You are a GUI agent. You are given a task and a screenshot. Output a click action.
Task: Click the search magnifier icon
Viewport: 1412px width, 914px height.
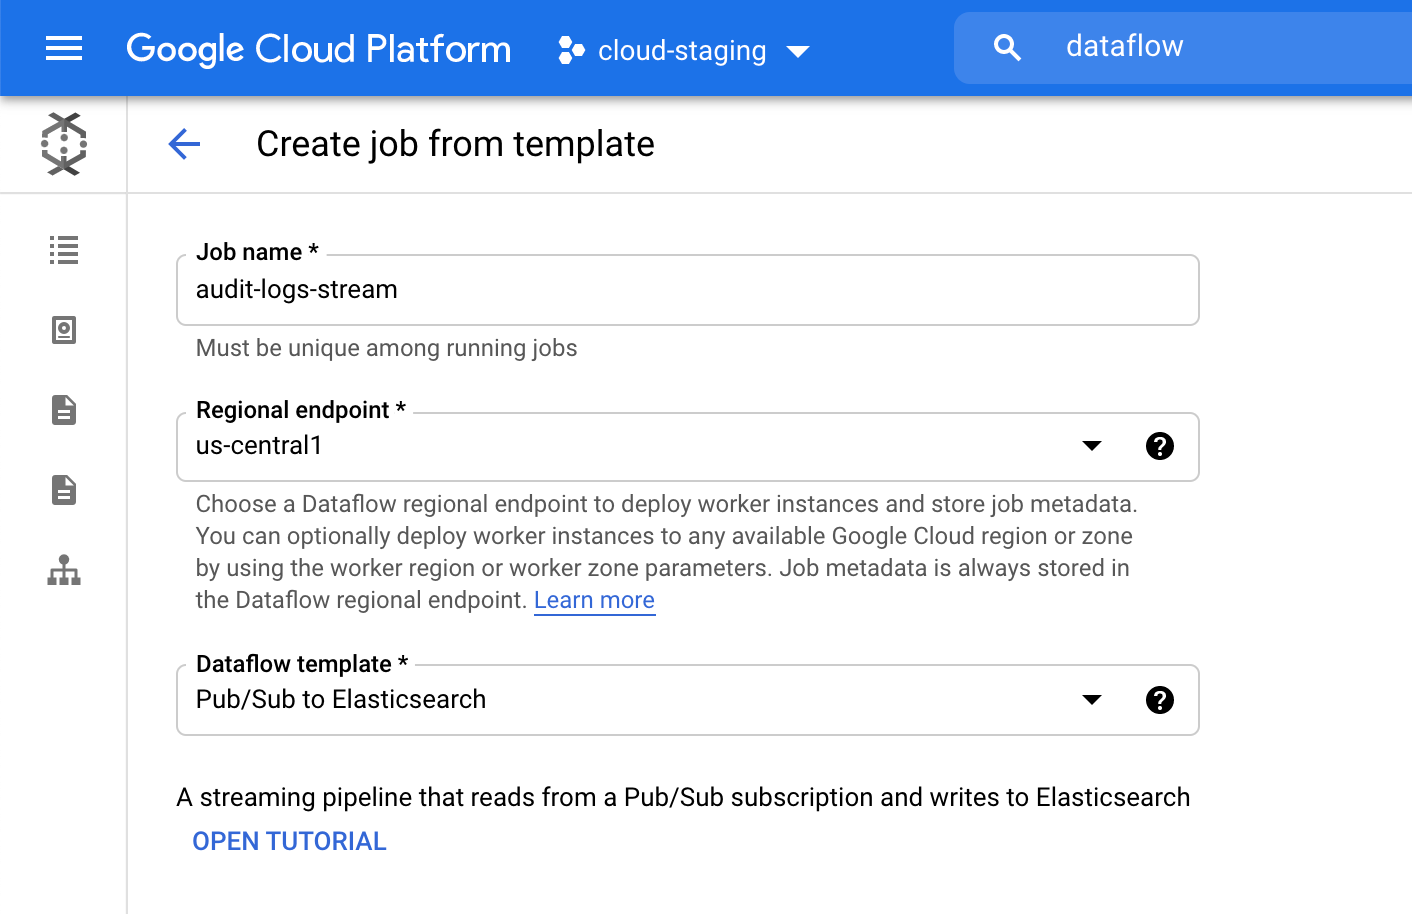pyautogui.click(x=1007, y=47)
